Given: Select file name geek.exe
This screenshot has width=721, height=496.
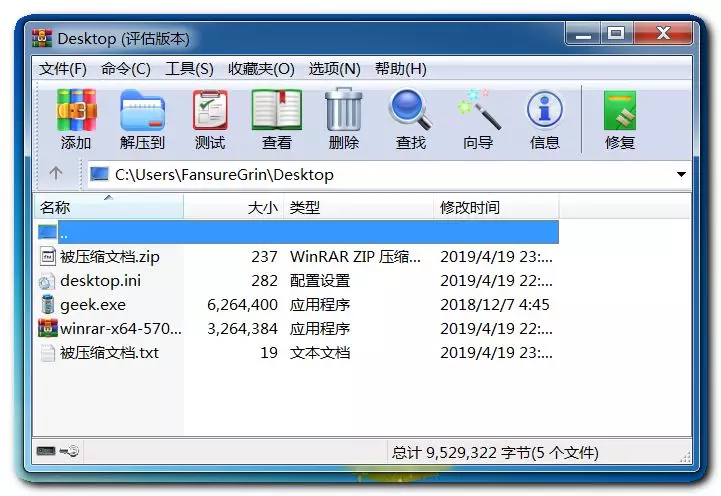Looking at the screenshot, I should (93, 305).
